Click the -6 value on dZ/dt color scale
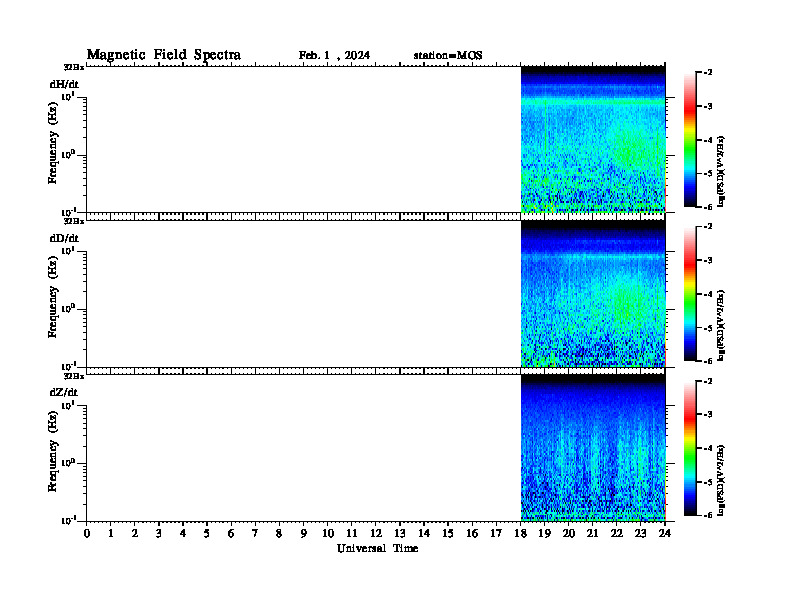The image size is (792, 612). coord(708,515)
